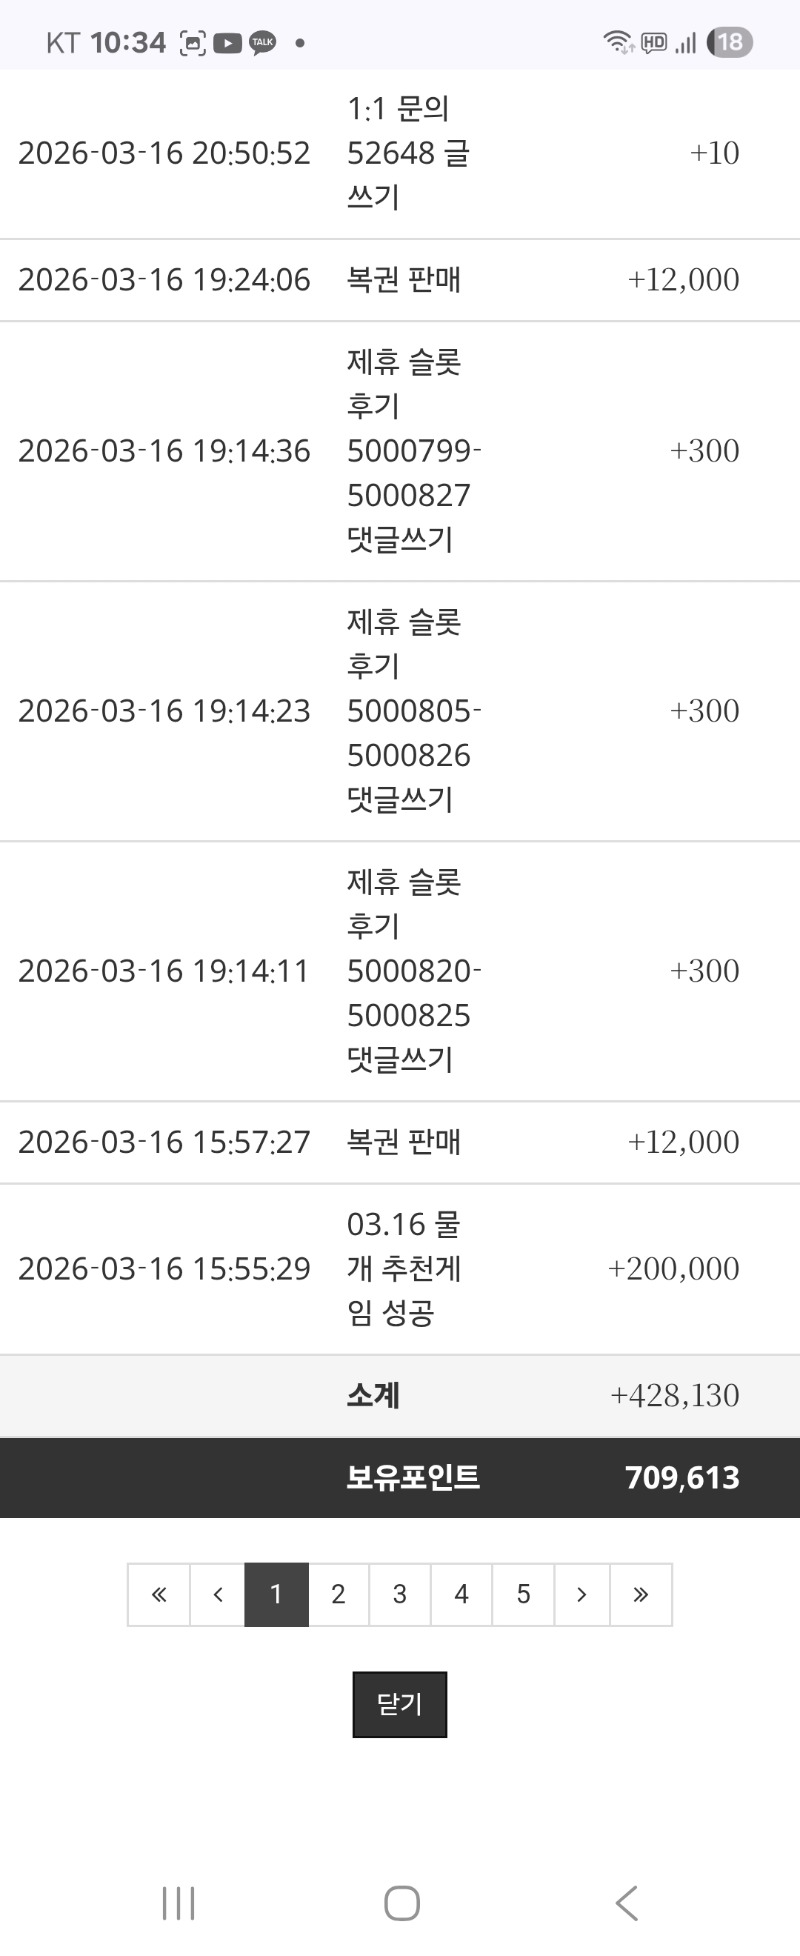Tap the Android back navigation arrow
The height and width of the screenshot is (1956, 800).
point(626,1903)
